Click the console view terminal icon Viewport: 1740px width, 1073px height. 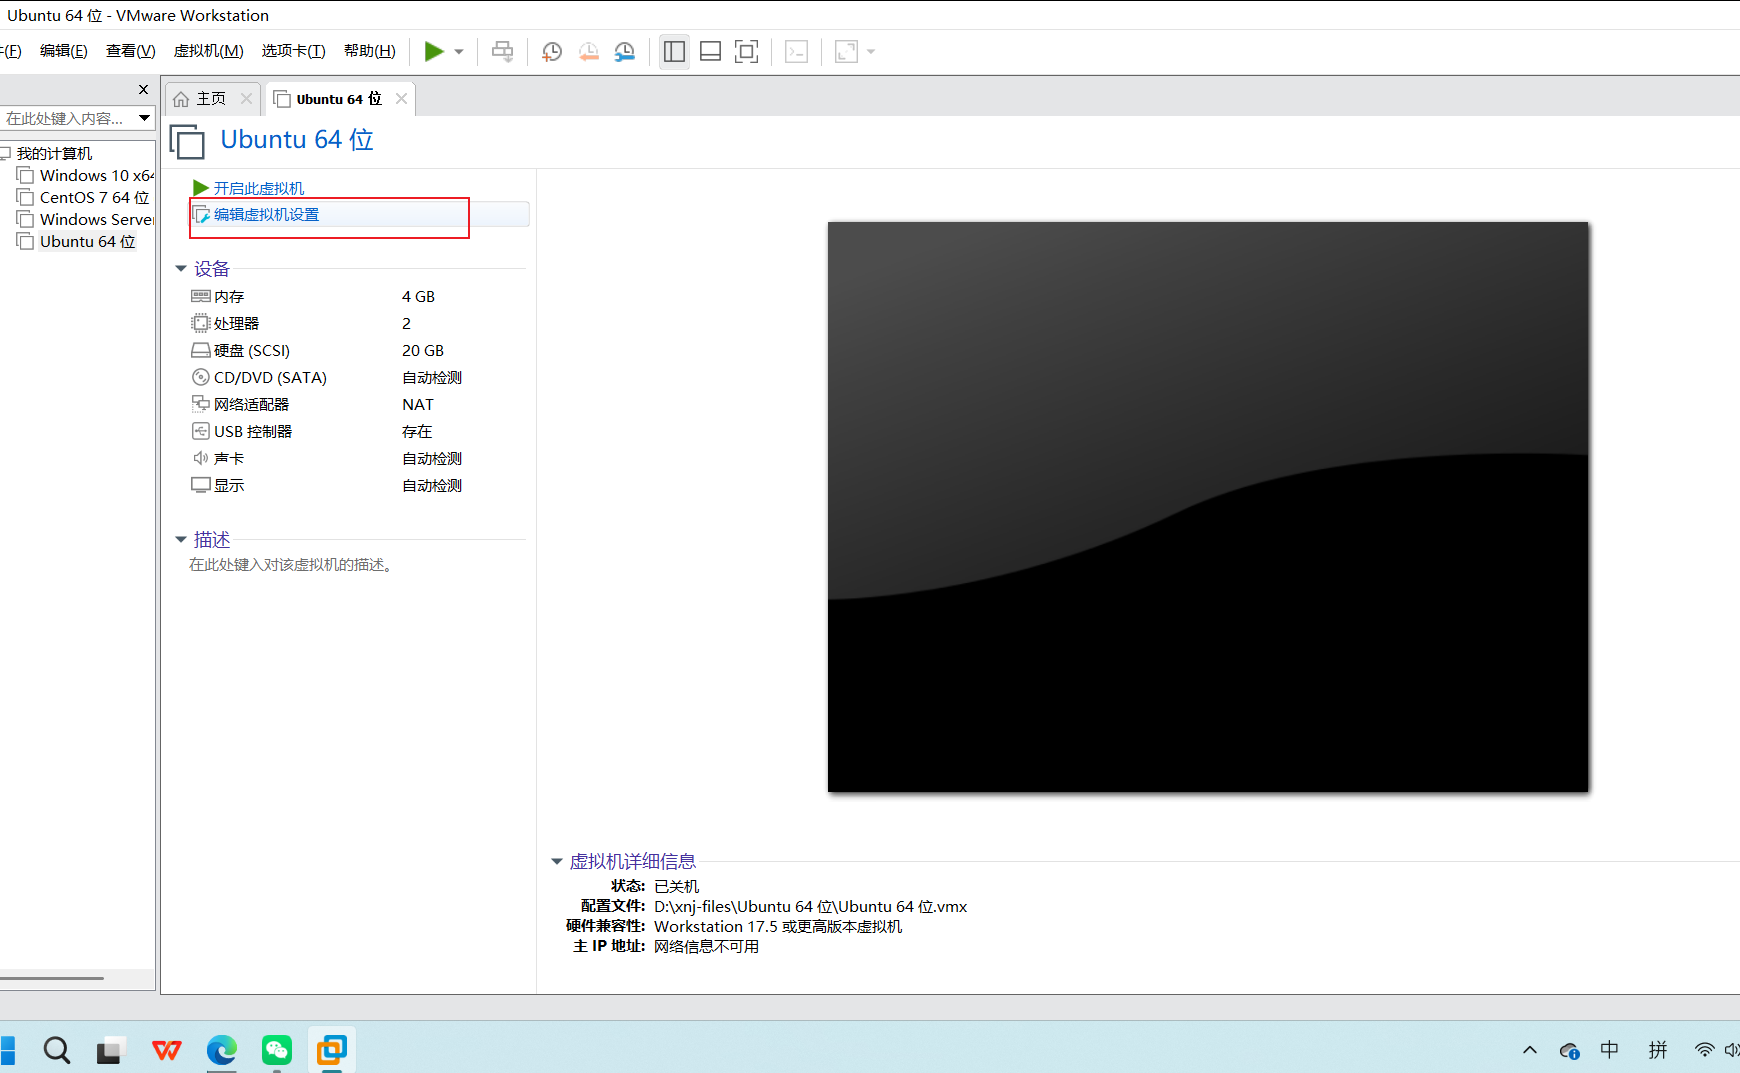pyautogui.click(x=797, y=52)
